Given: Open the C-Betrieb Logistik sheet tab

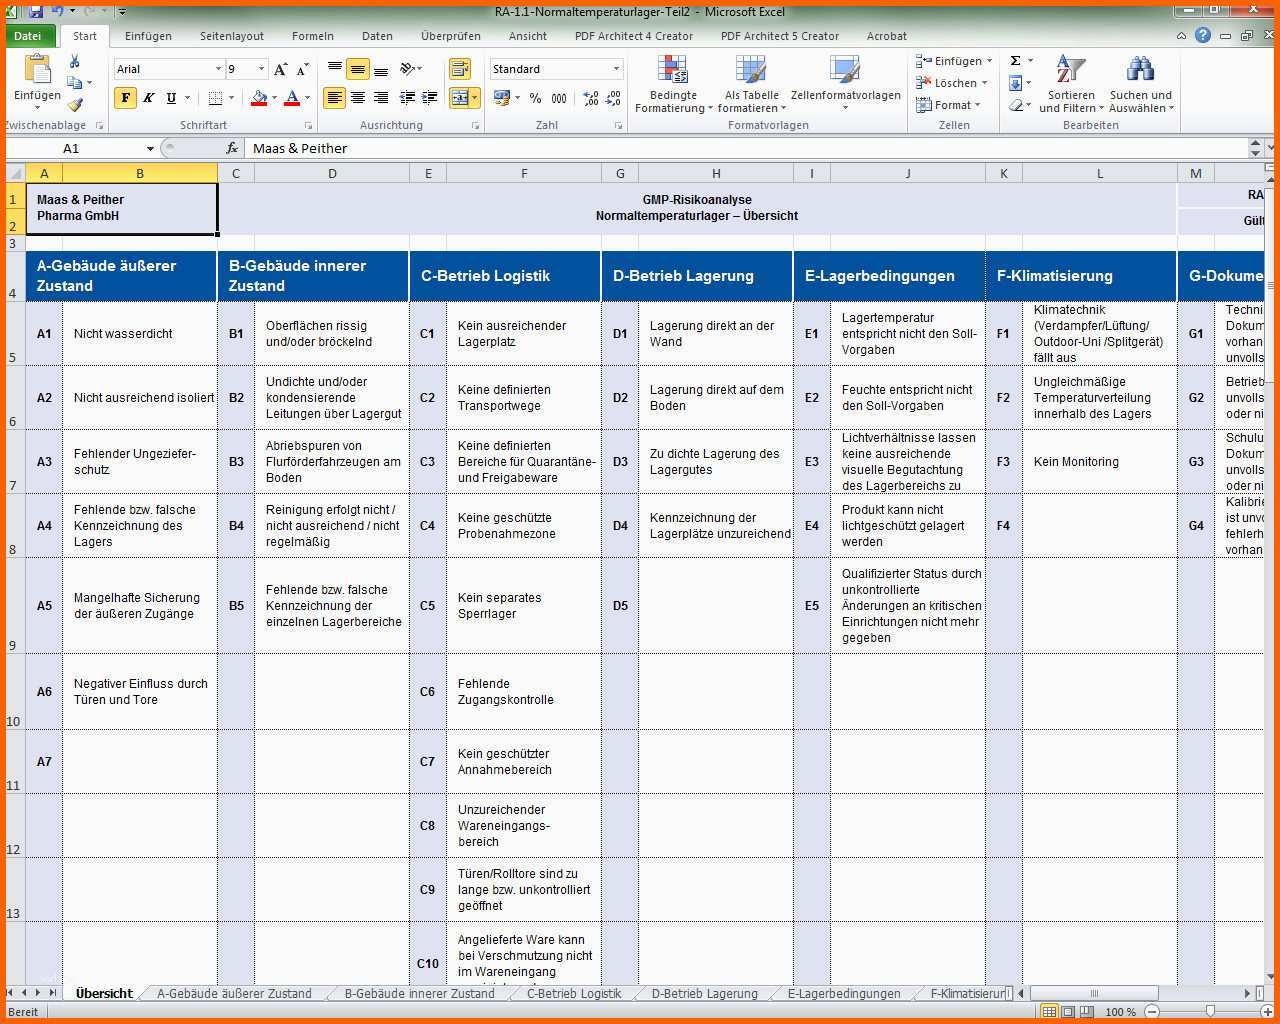Looking at the screenshot, I should coord(574,993).
